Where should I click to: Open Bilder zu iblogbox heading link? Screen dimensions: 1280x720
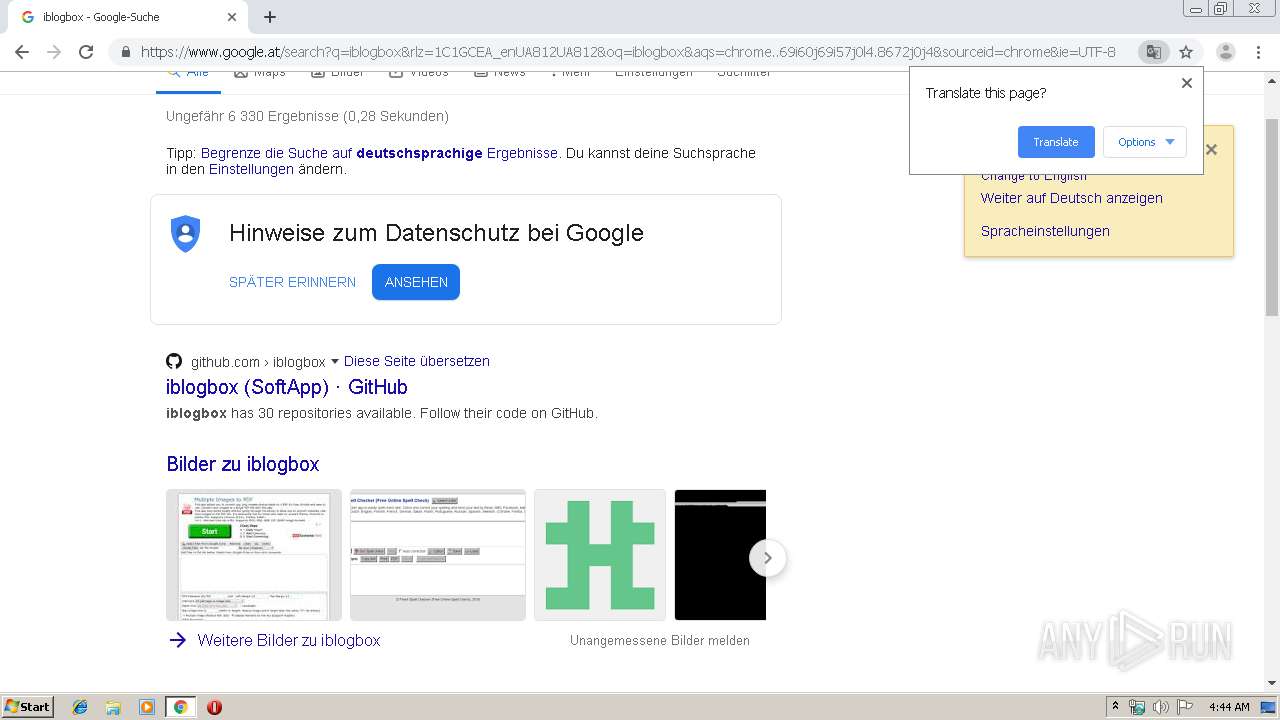pyautogui.click(x=243, y=464)
